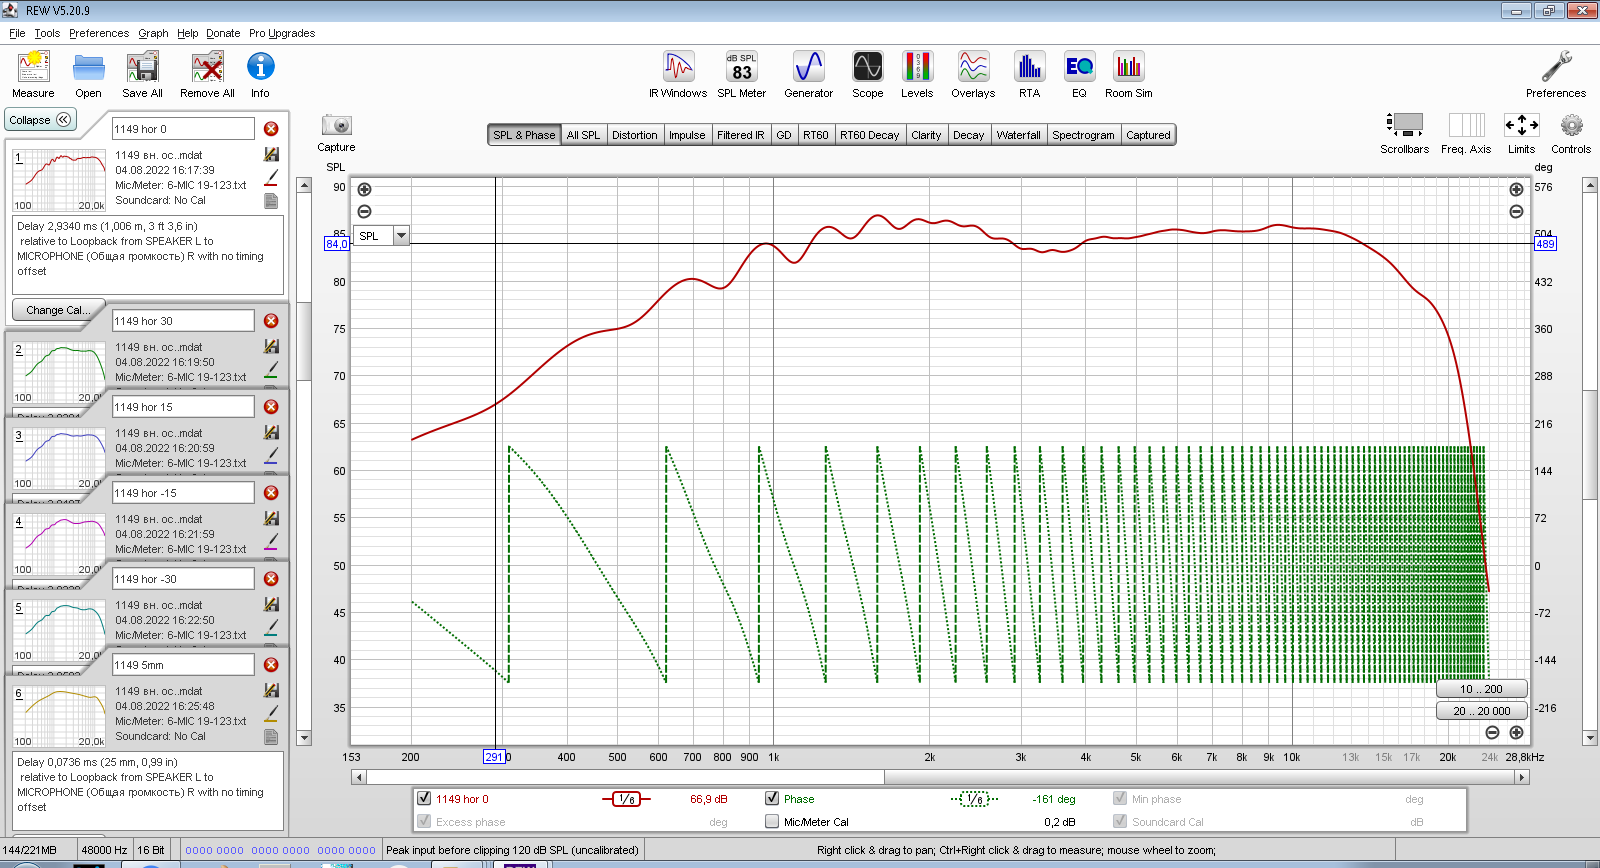Open the Levels tool
The width and height of the screenshot is (1600, 868).
coord(917,75)
